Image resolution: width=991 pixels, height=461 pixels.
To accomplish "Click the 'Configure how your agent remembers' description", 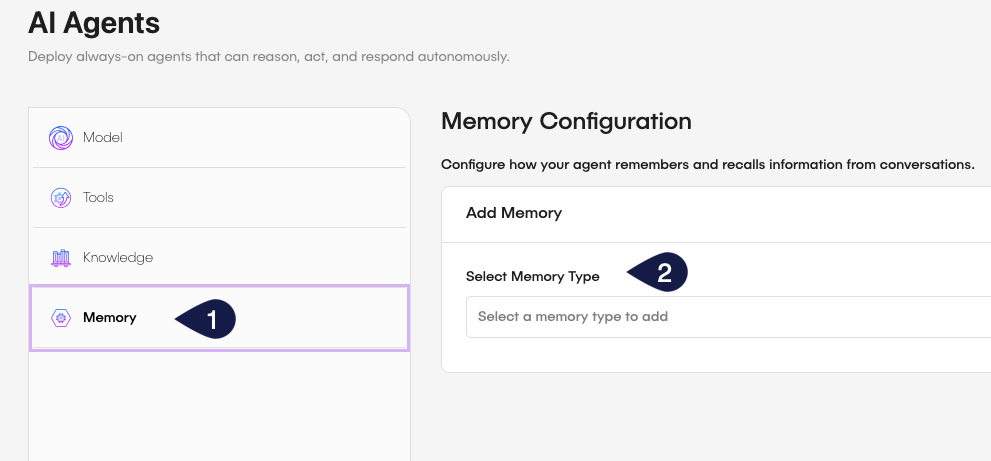I will click(707, 164).
